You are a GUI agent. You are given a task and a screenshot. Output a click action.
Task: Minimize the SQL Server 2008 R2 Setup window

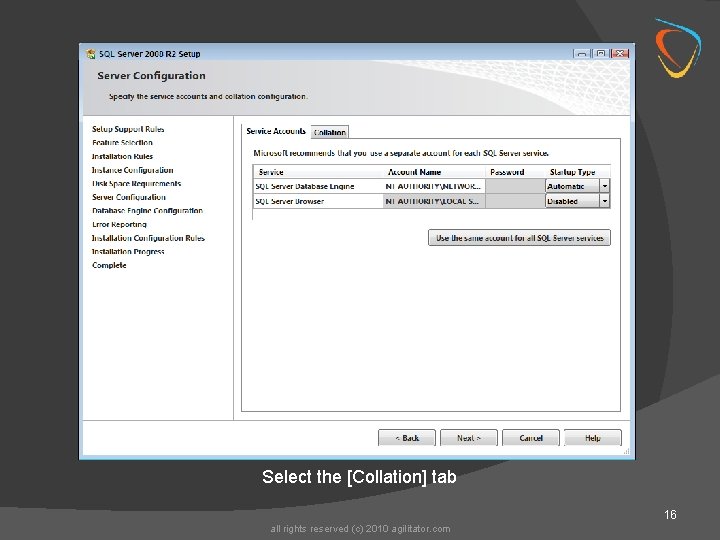point(582,54)
